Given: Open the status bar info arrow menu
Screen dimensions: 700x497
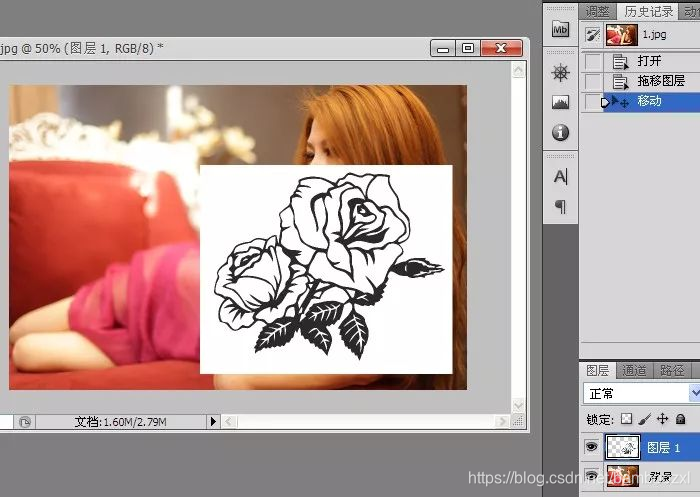Looking at the screenshot, I should [213, 421].
